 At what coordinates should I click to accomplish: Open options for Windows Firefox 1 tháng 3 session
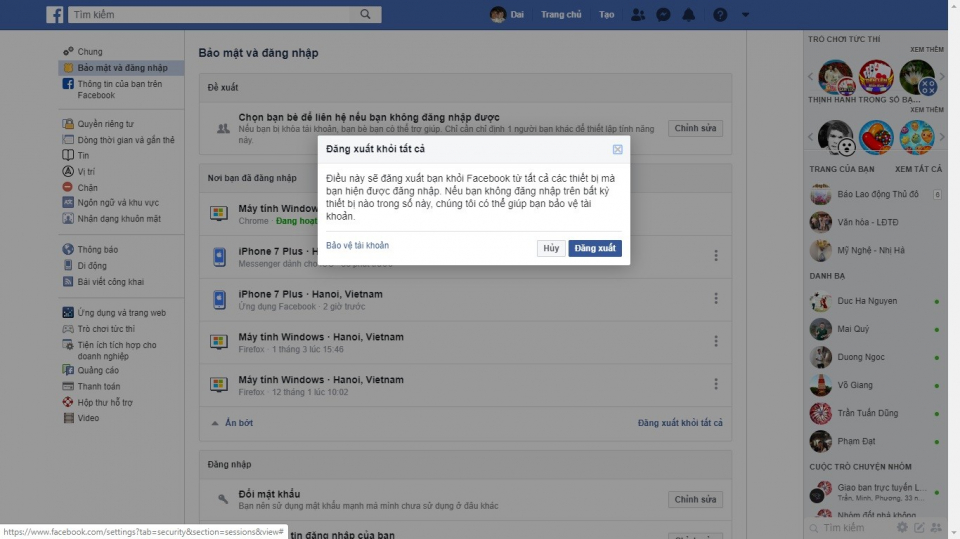(716, 341)
